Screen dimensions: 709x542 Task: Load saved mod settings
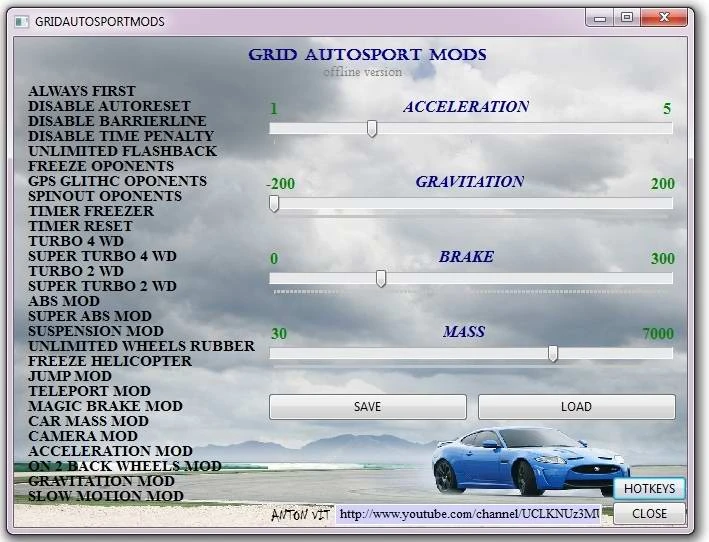click(577, 406)
